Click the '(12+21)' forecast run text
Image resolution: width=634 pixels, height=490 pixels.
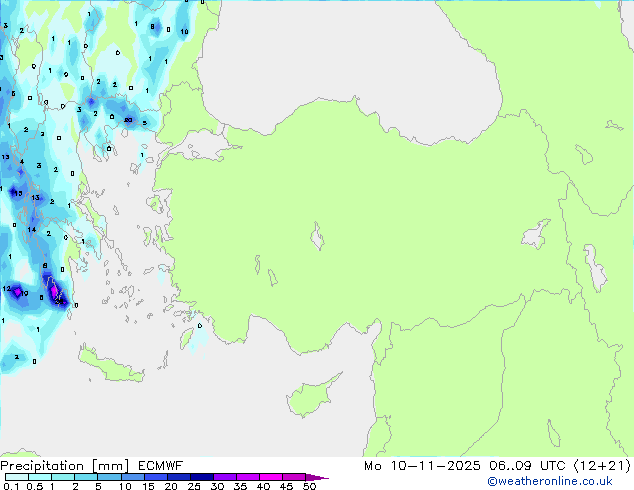tap(602, 466)
